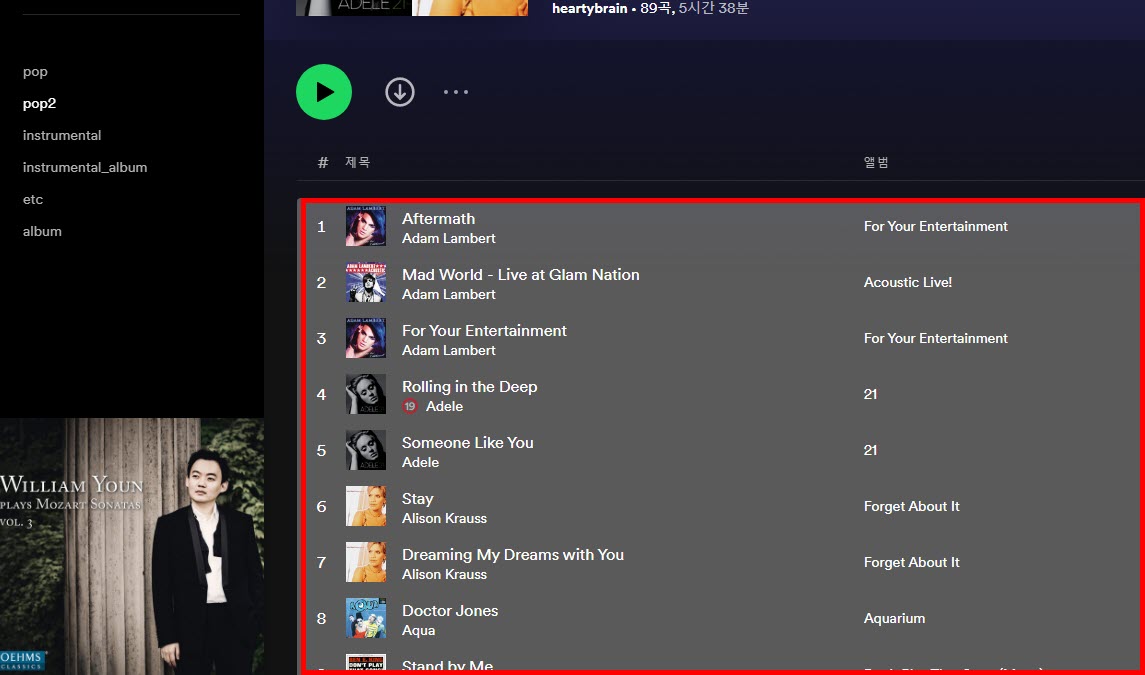Select Dreaming My Dreams with You title

[513, 554]
